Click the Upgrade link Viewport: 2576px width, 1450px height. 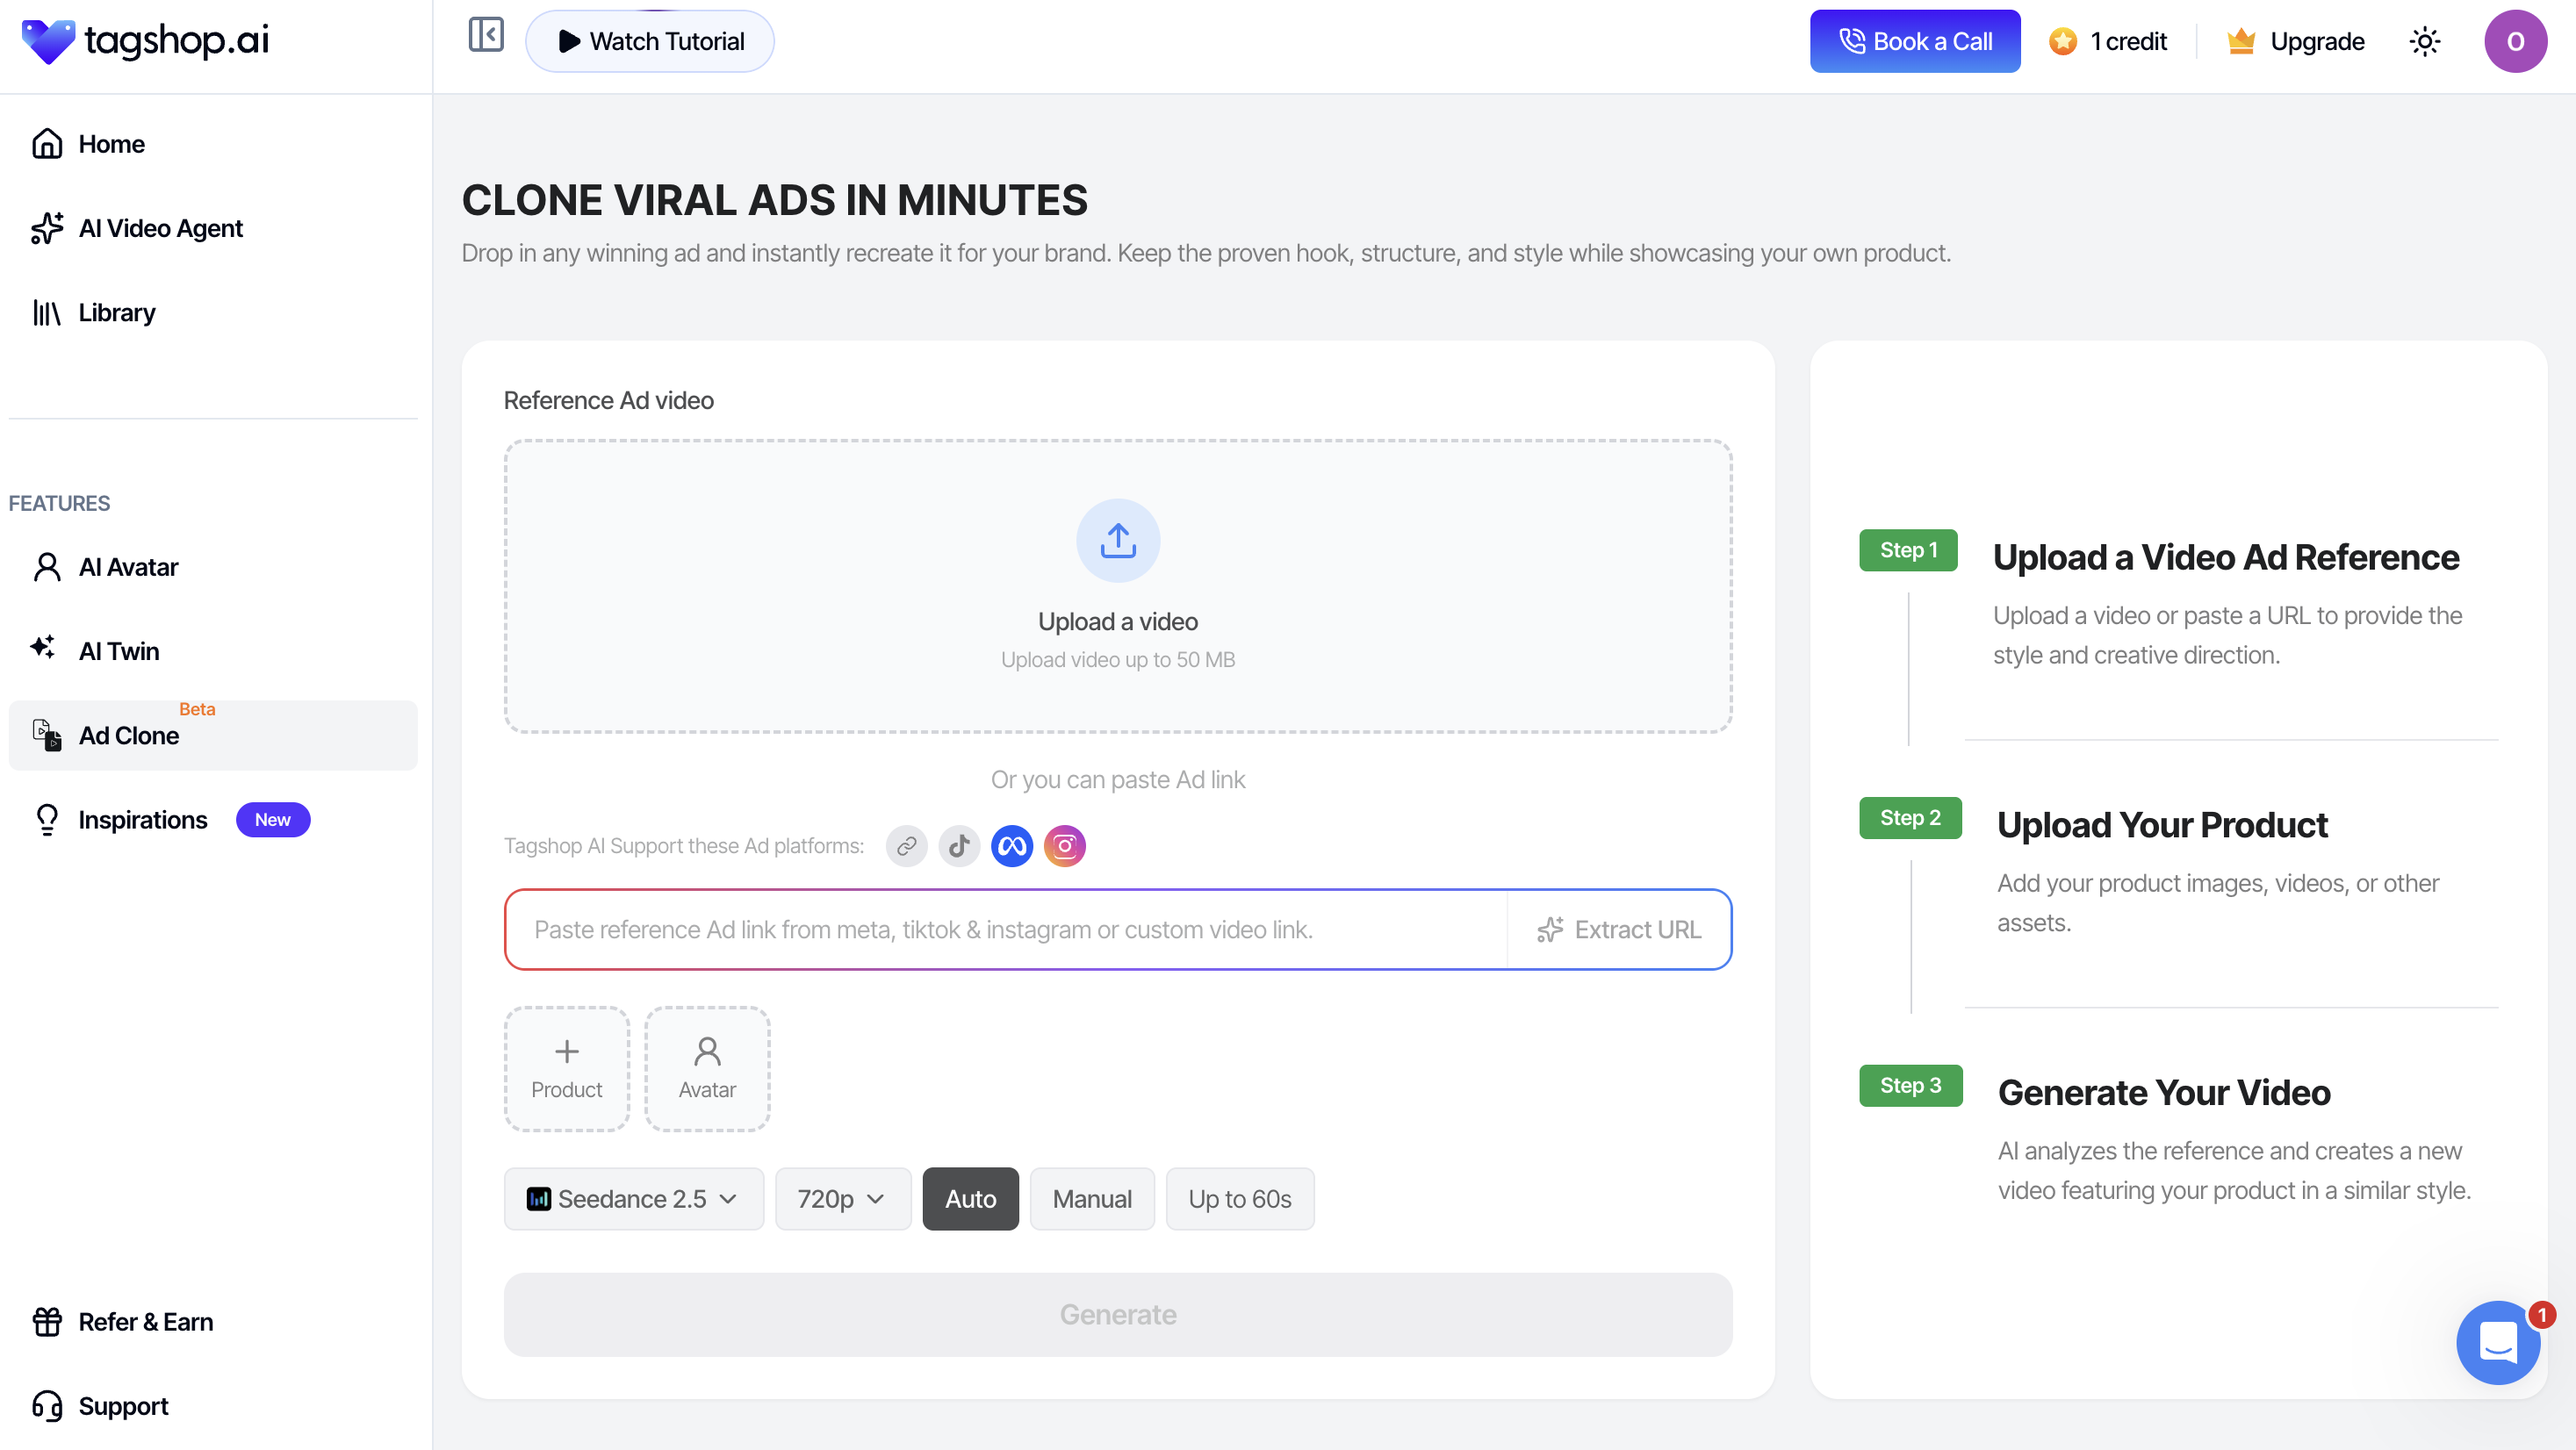pyautogui.click(x=2296, y=41)
